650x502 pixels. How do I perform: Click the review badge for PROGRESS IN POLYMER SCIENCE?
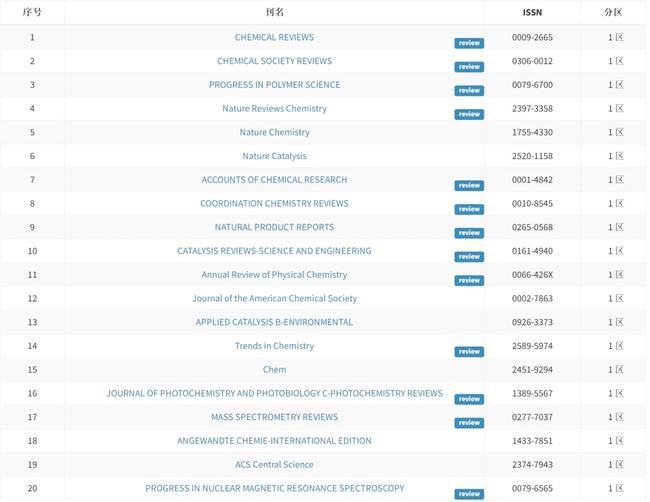(x=469, y=91)
